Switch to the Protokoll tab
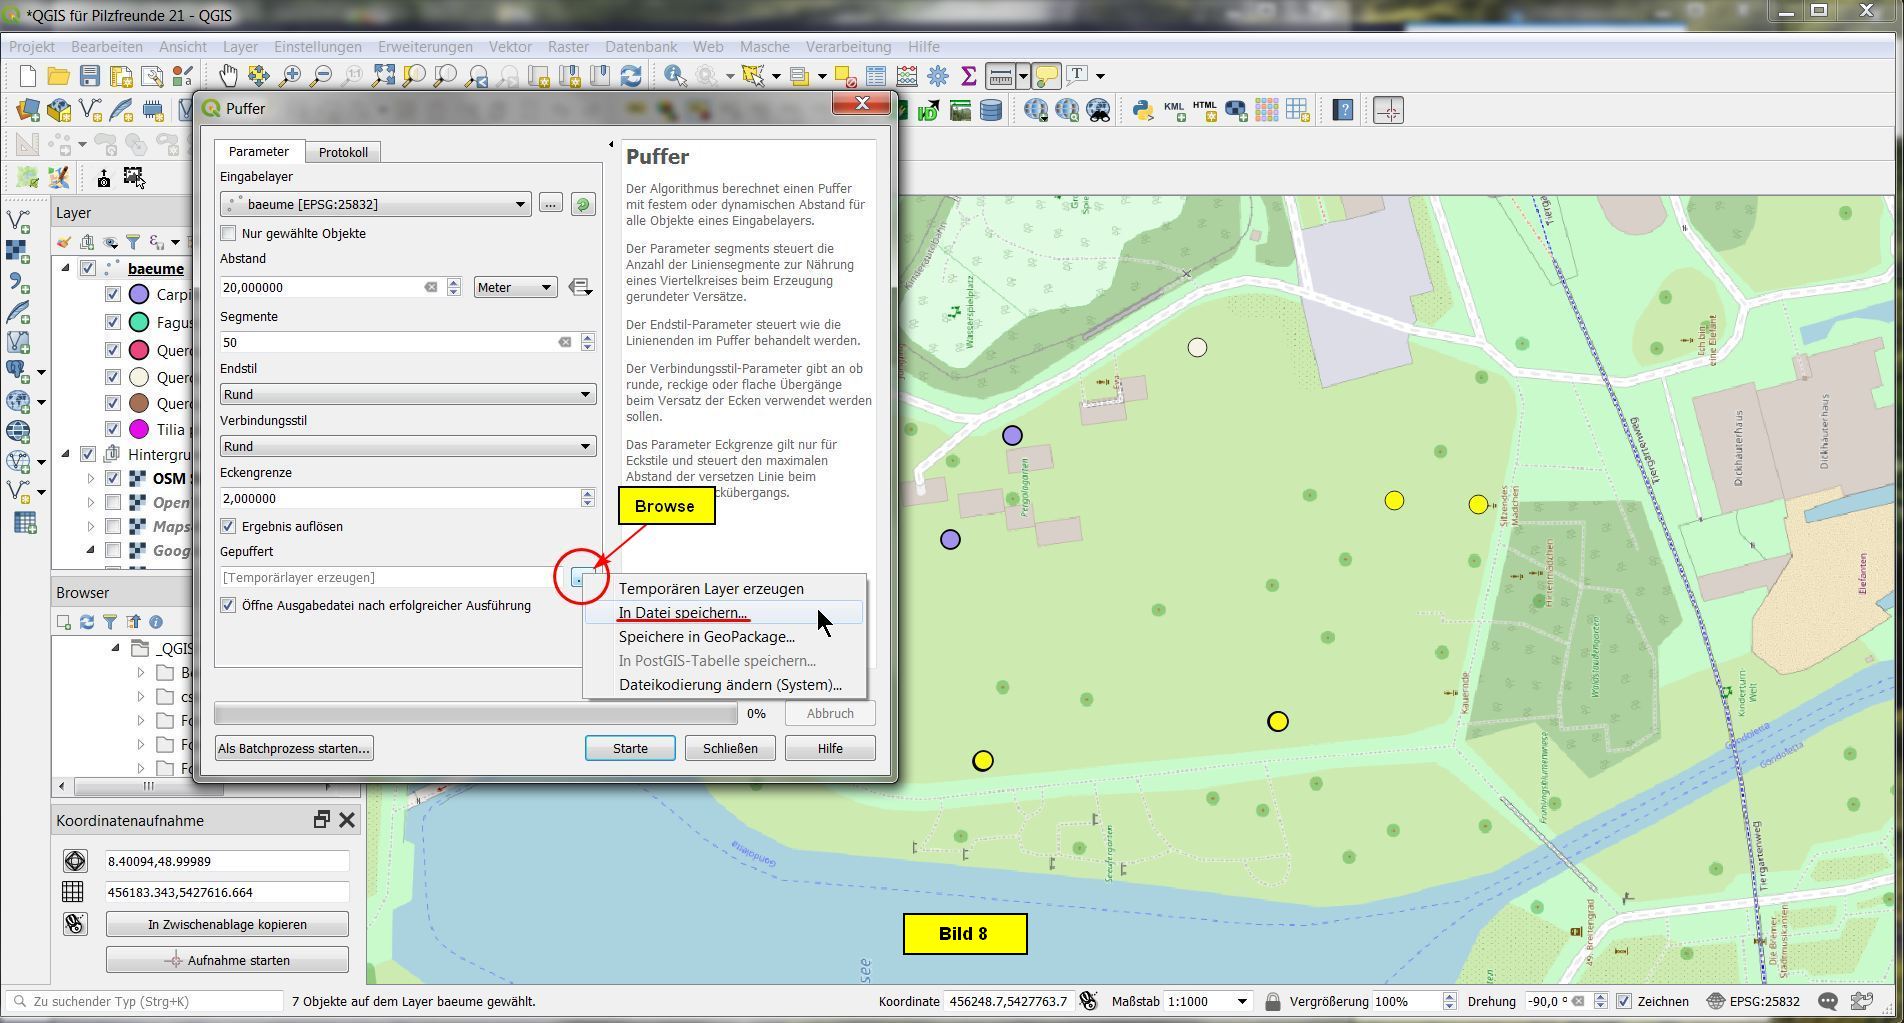The width and height of the screenshot is (1904, 1023). 343,153
